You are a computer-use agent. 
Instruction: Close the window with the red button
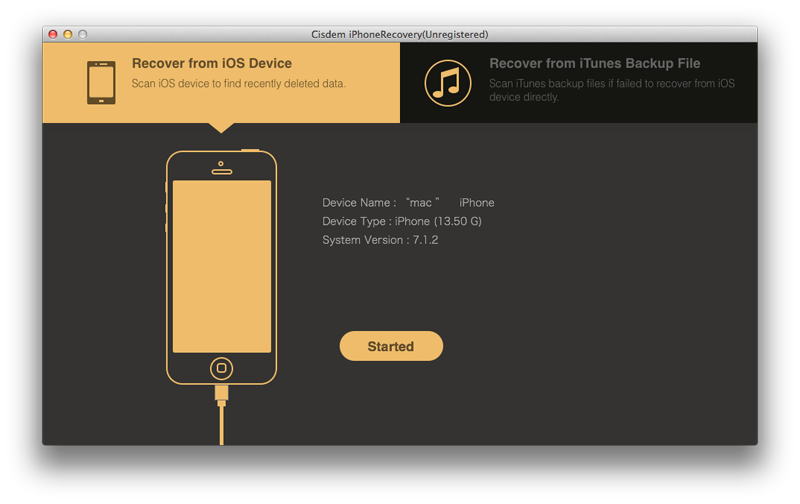pyautogui.click(x=53, y=34)
